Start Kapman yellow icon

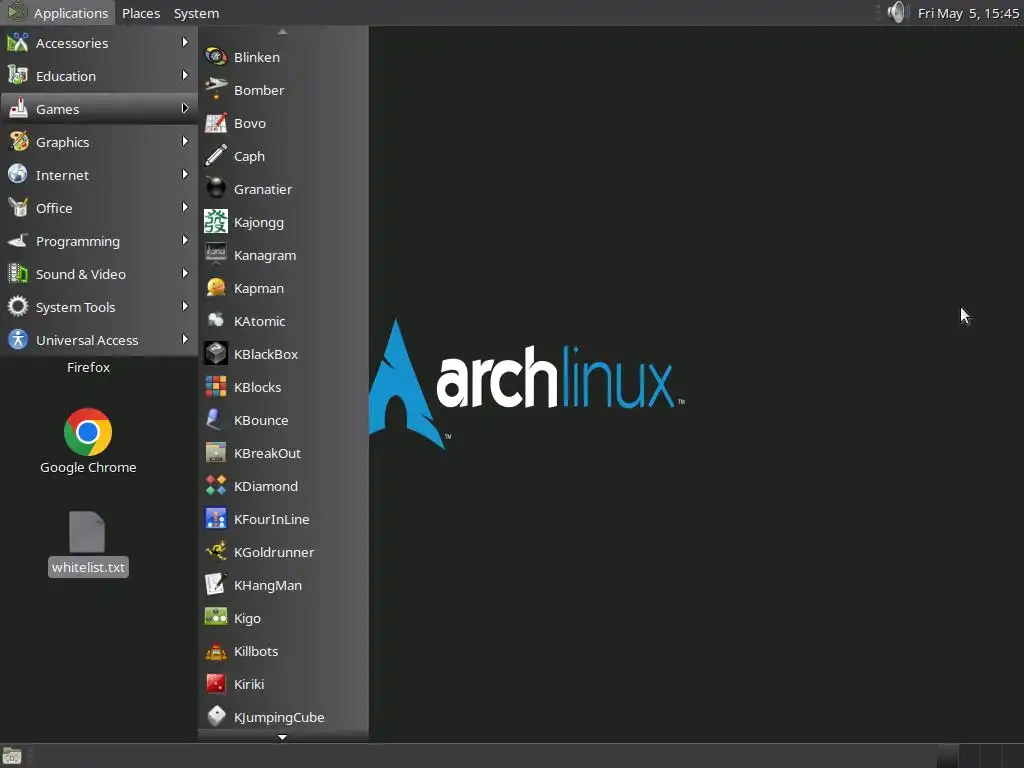(x=216, y=288)
